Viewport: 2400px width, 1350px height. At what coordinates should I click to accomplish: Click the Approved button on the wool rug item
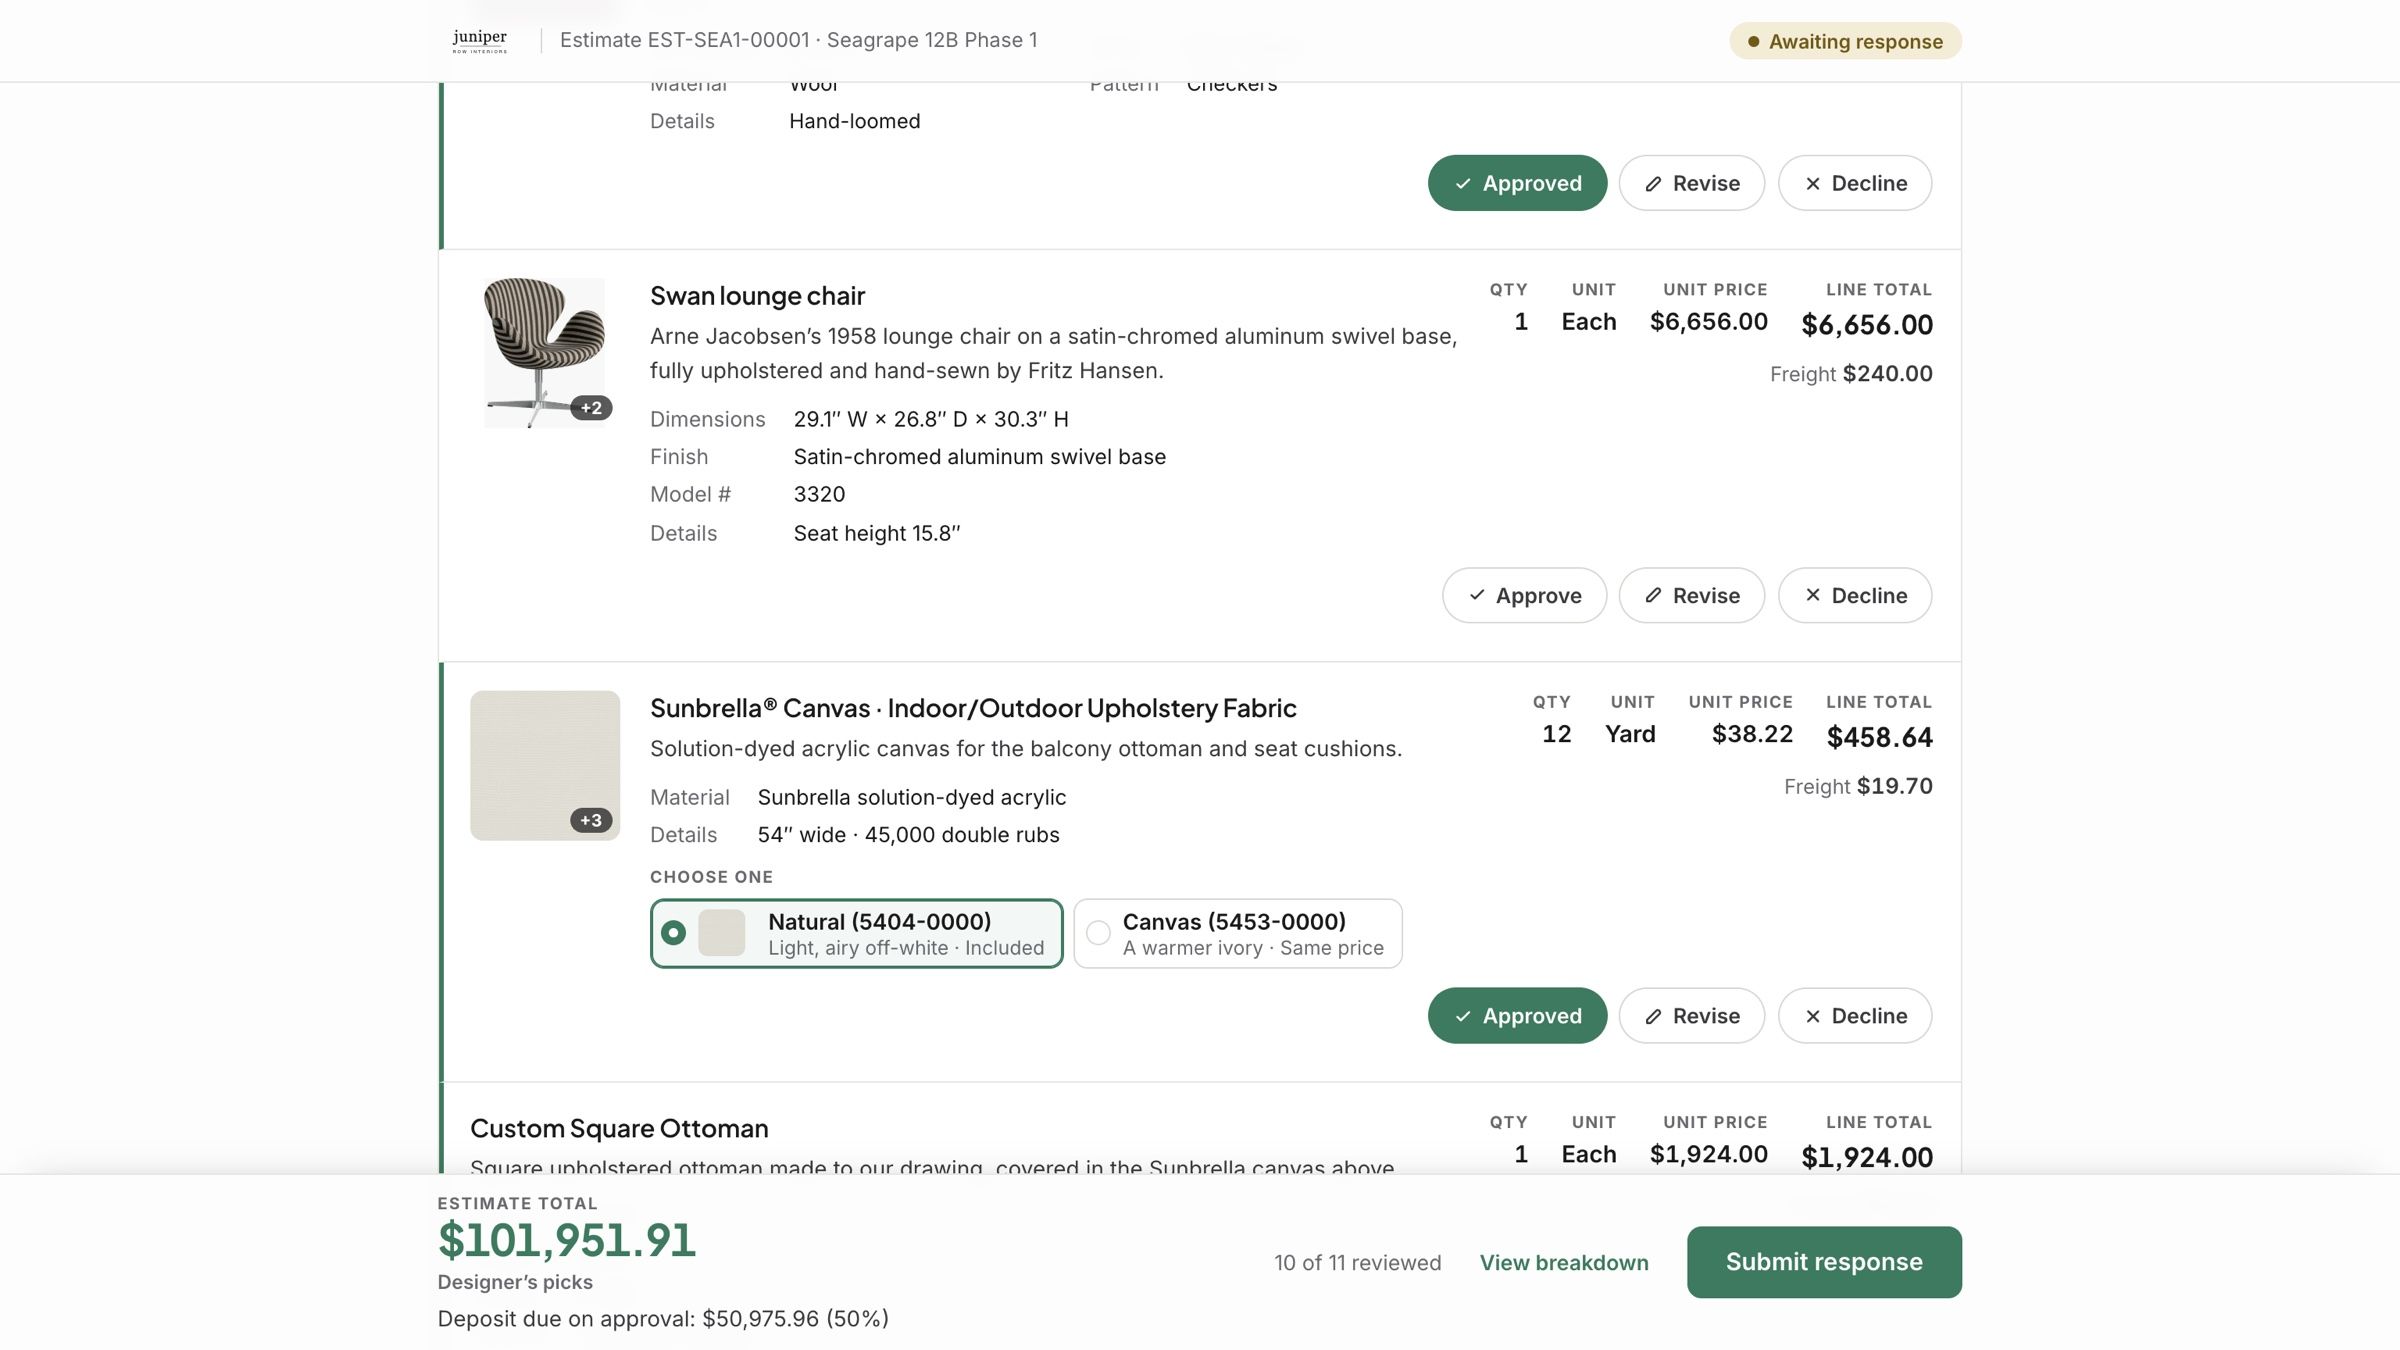point(1517,183)
